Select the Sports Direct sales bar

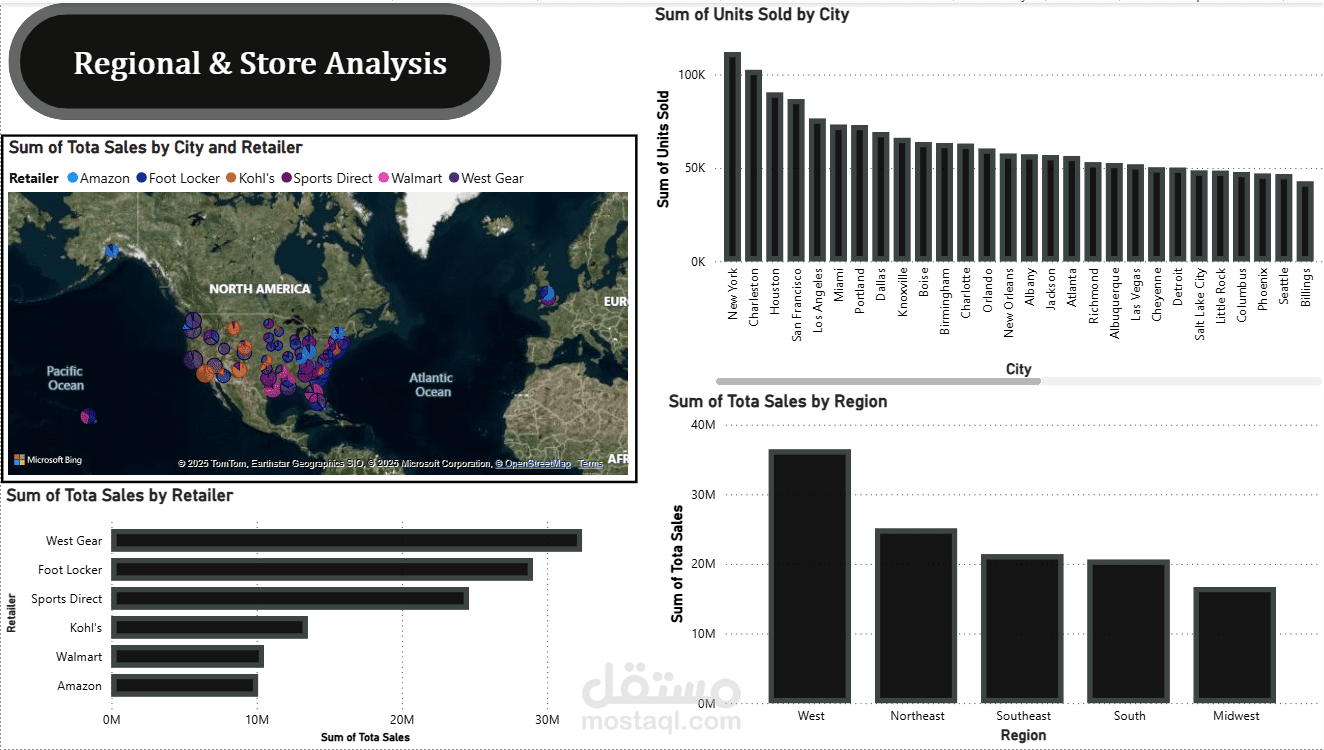(290, 598)
